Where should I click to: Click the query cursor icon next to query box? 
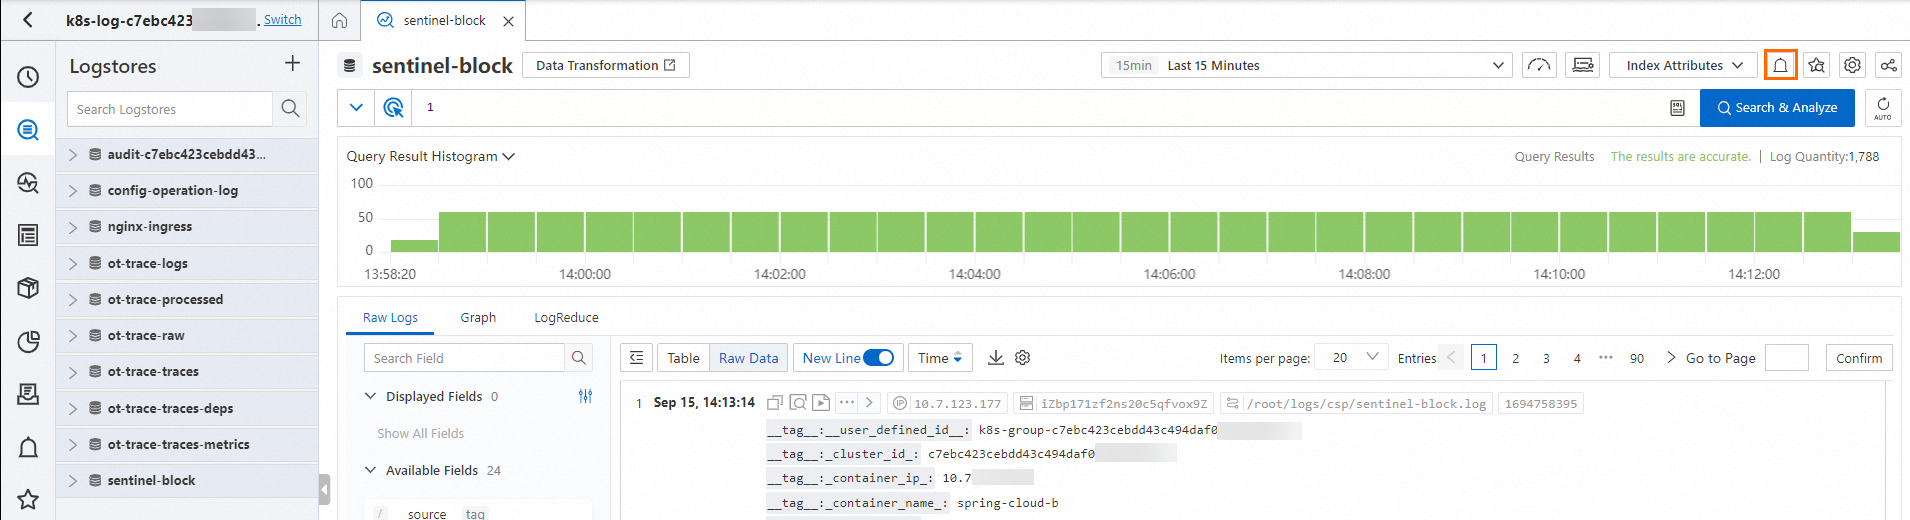coord(393,107)
